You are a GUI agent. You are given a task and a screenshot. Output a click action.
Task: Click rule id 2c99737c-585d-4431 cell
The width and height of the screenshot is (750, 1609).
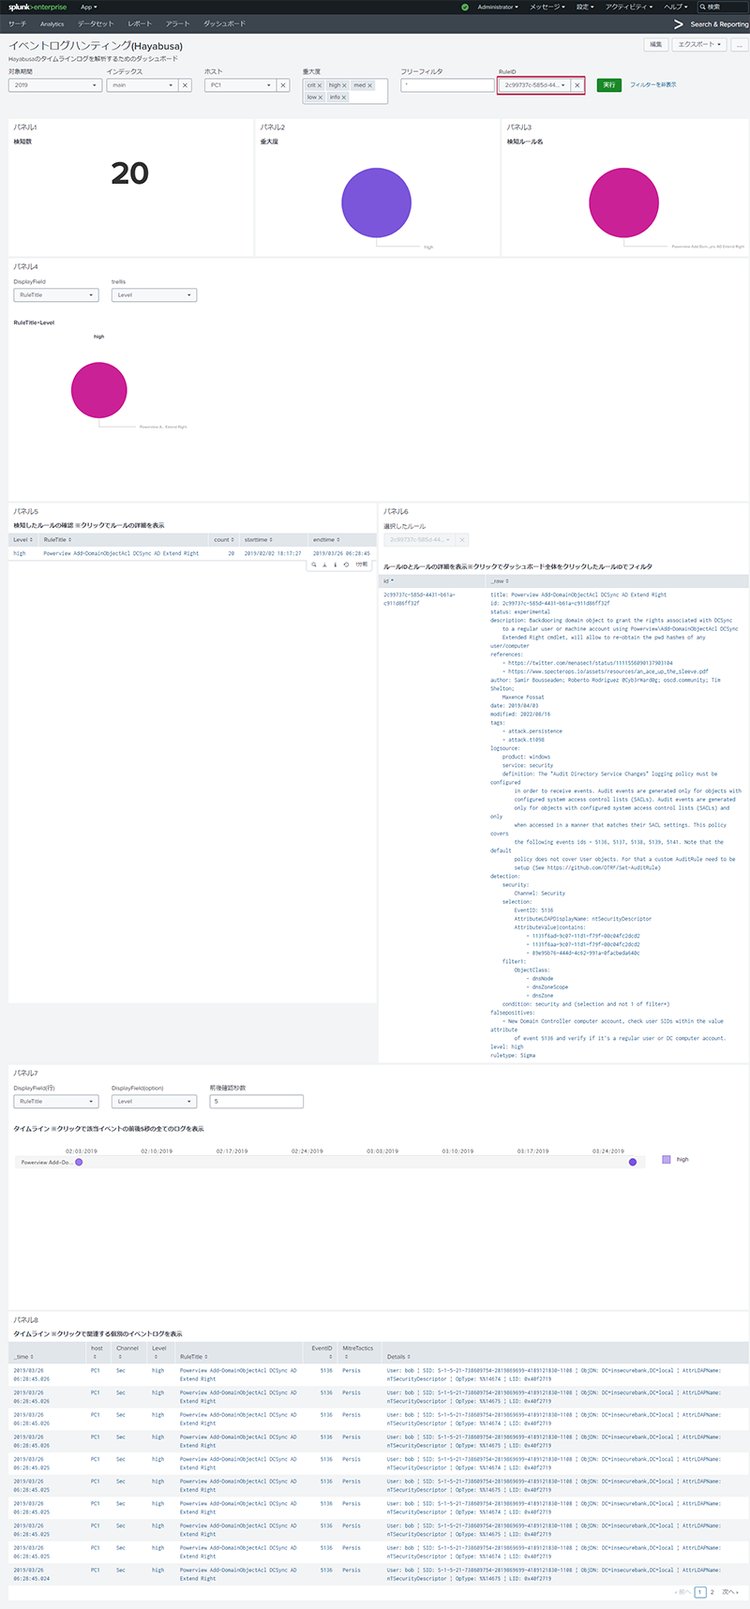[x=420, y=599]
